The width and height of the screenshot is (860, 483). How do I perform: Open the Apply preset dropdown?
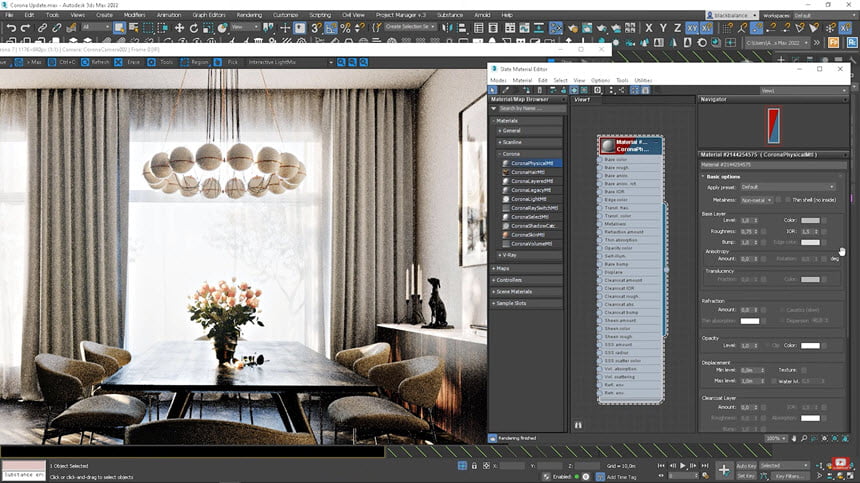(788, 187)
